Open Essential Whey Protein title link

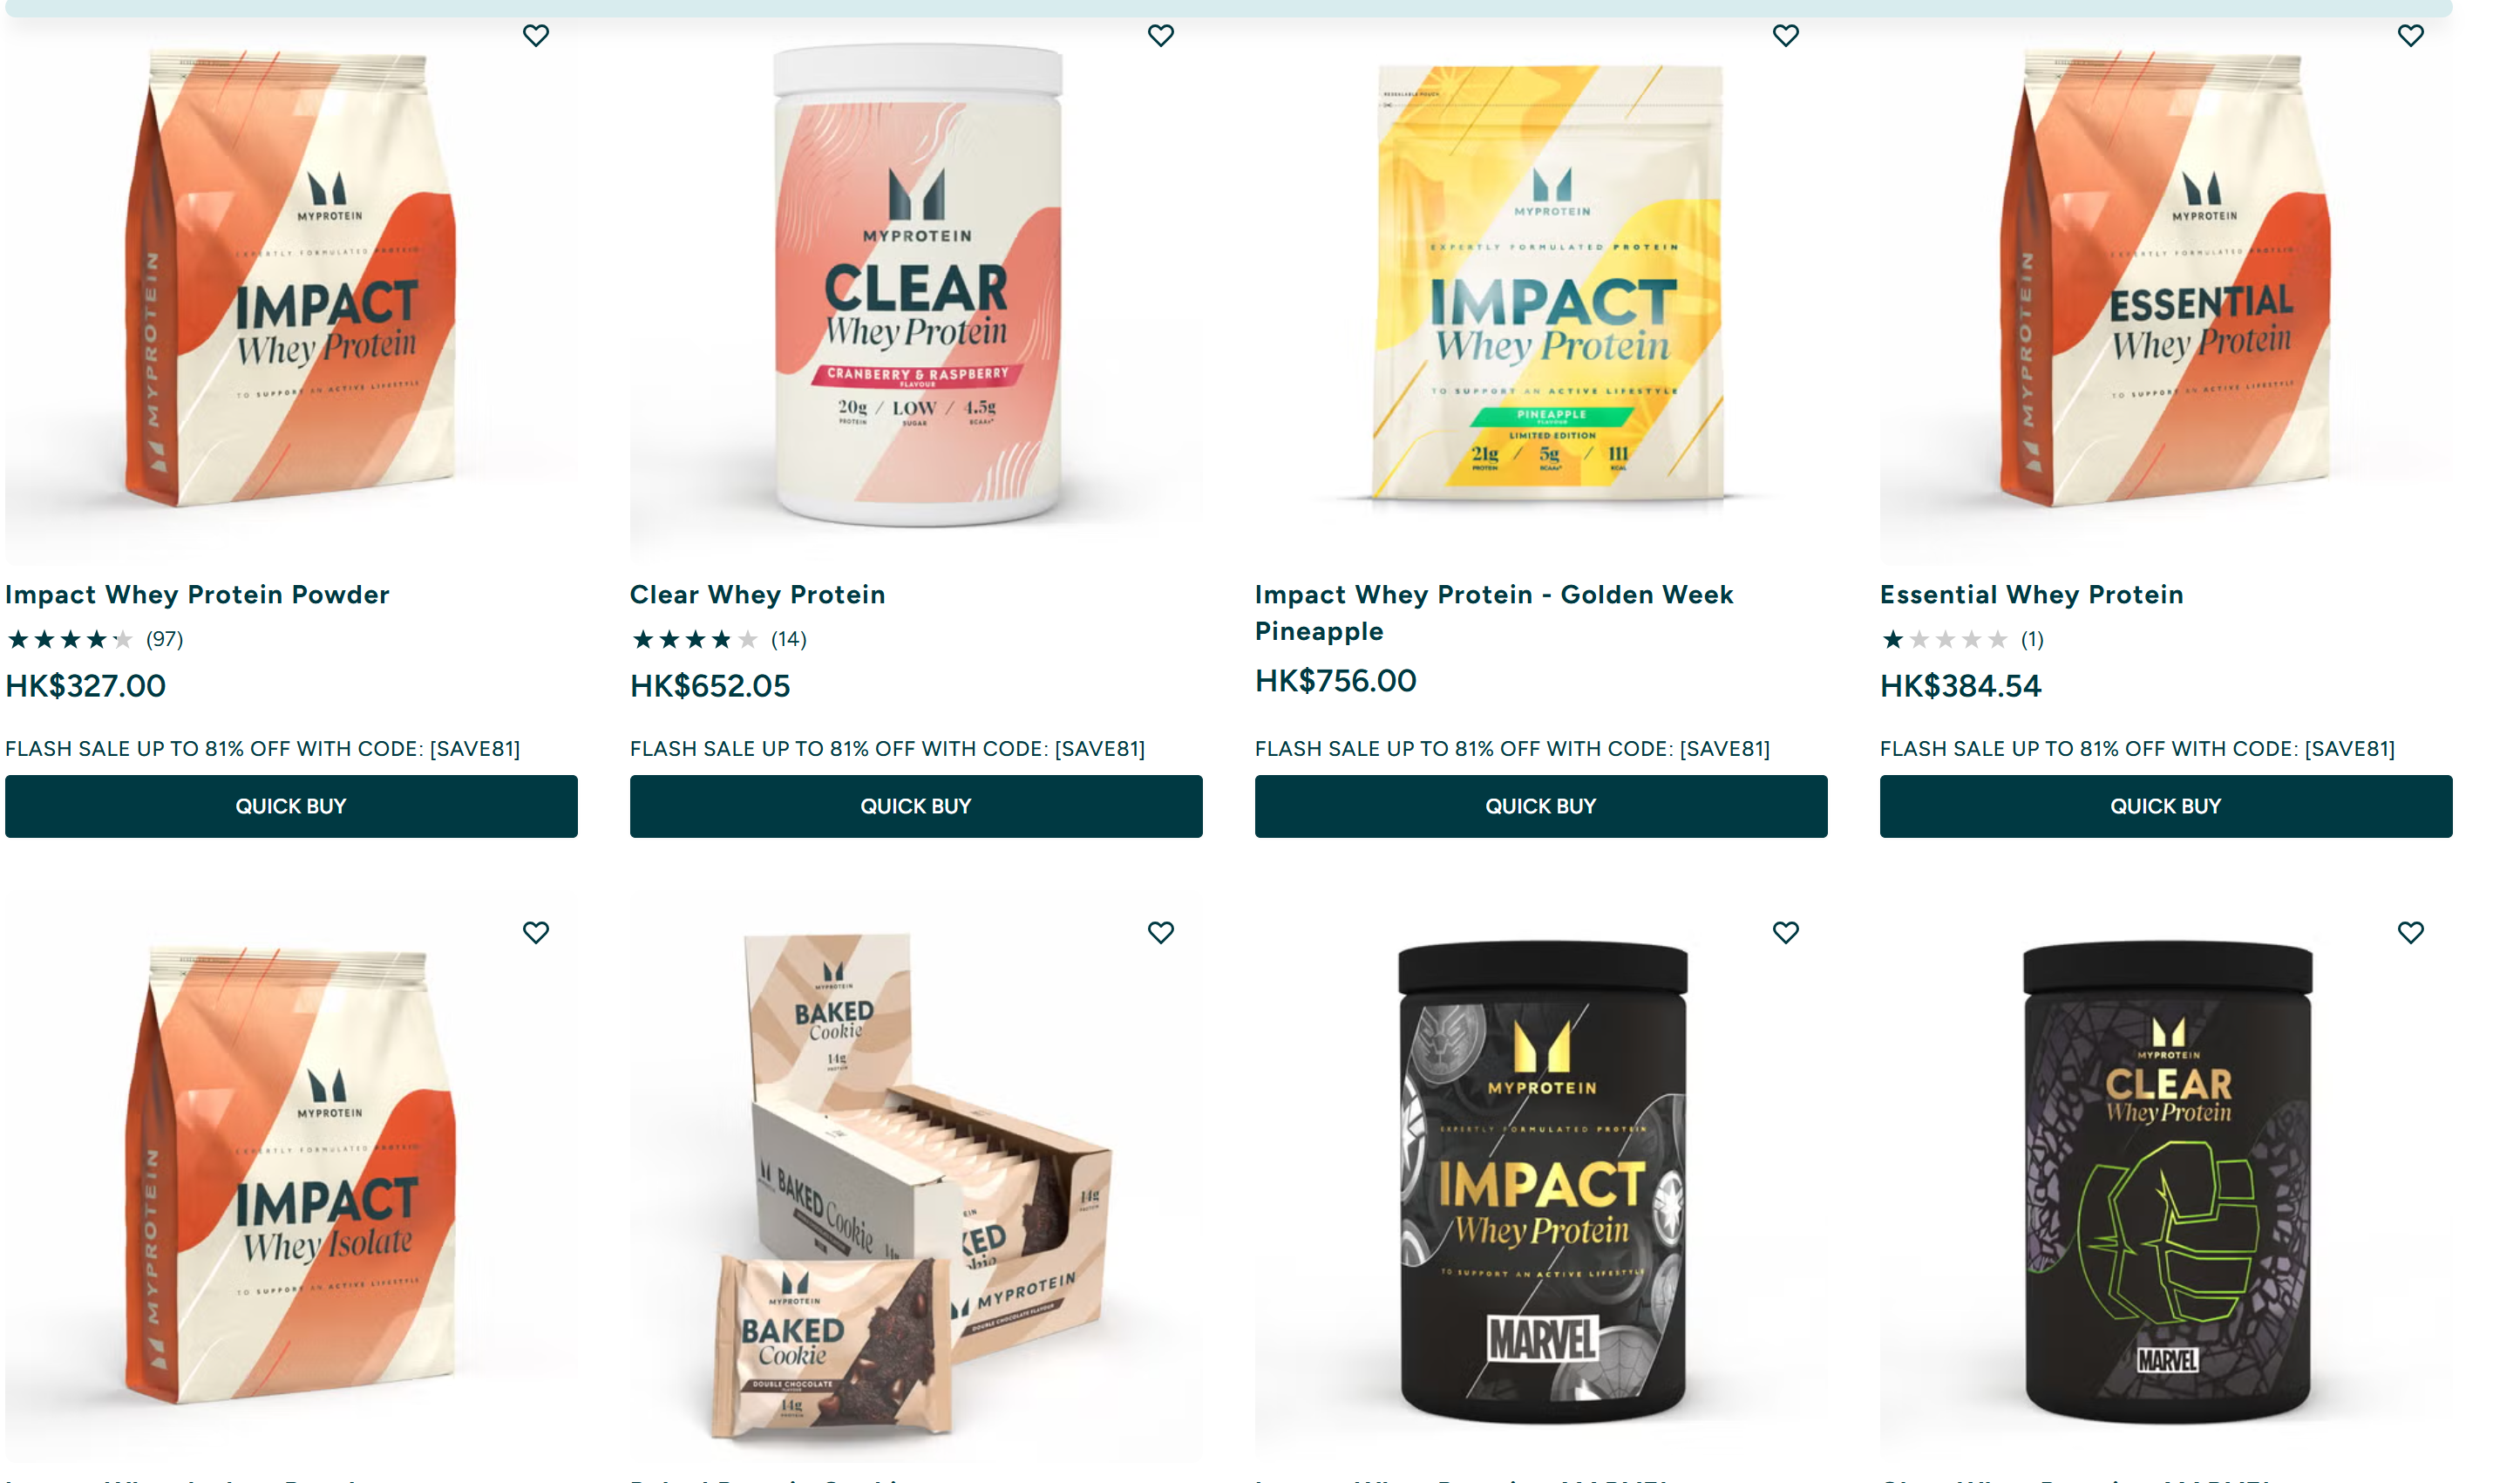(x=2031, y=595)
